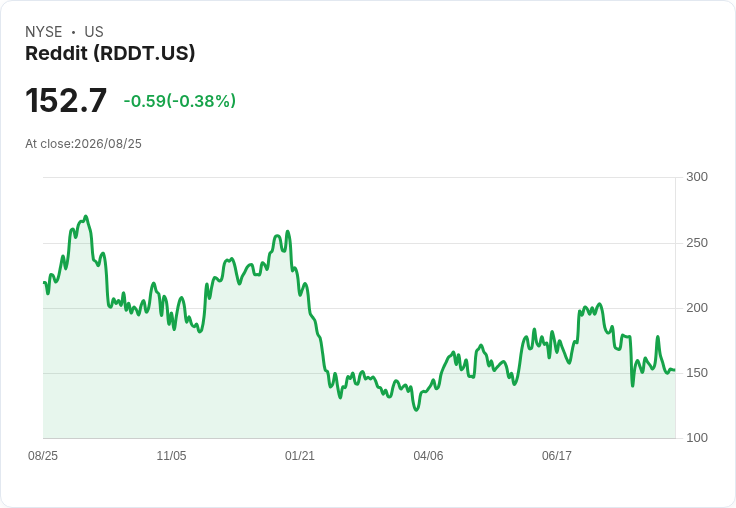
Task: Click the 01/21 date label on x-axis
Action: pyautogui.click(x=299, y=455)
